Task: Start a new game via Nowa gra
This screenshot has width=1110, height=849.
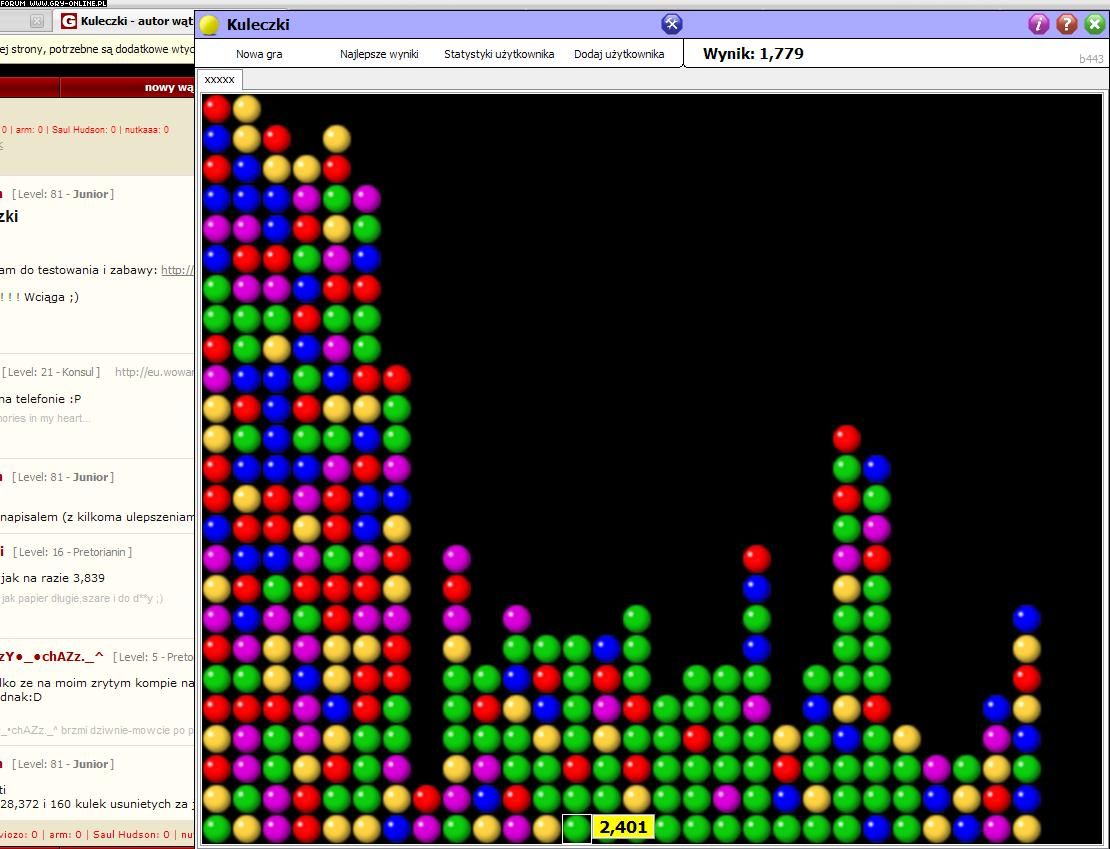Action: pyautogui.click(x=259, y=54)
